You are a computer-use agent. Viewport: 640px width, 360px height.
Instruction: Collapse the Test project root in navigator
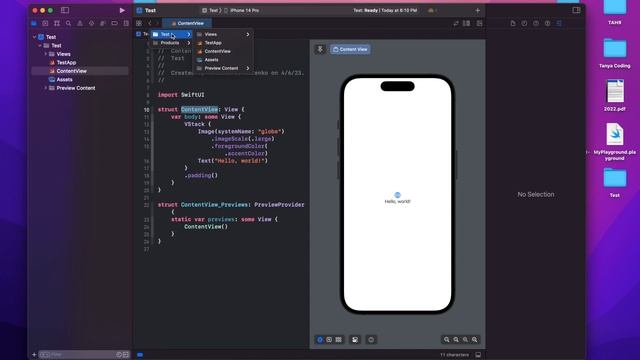[x=34, y=37]
